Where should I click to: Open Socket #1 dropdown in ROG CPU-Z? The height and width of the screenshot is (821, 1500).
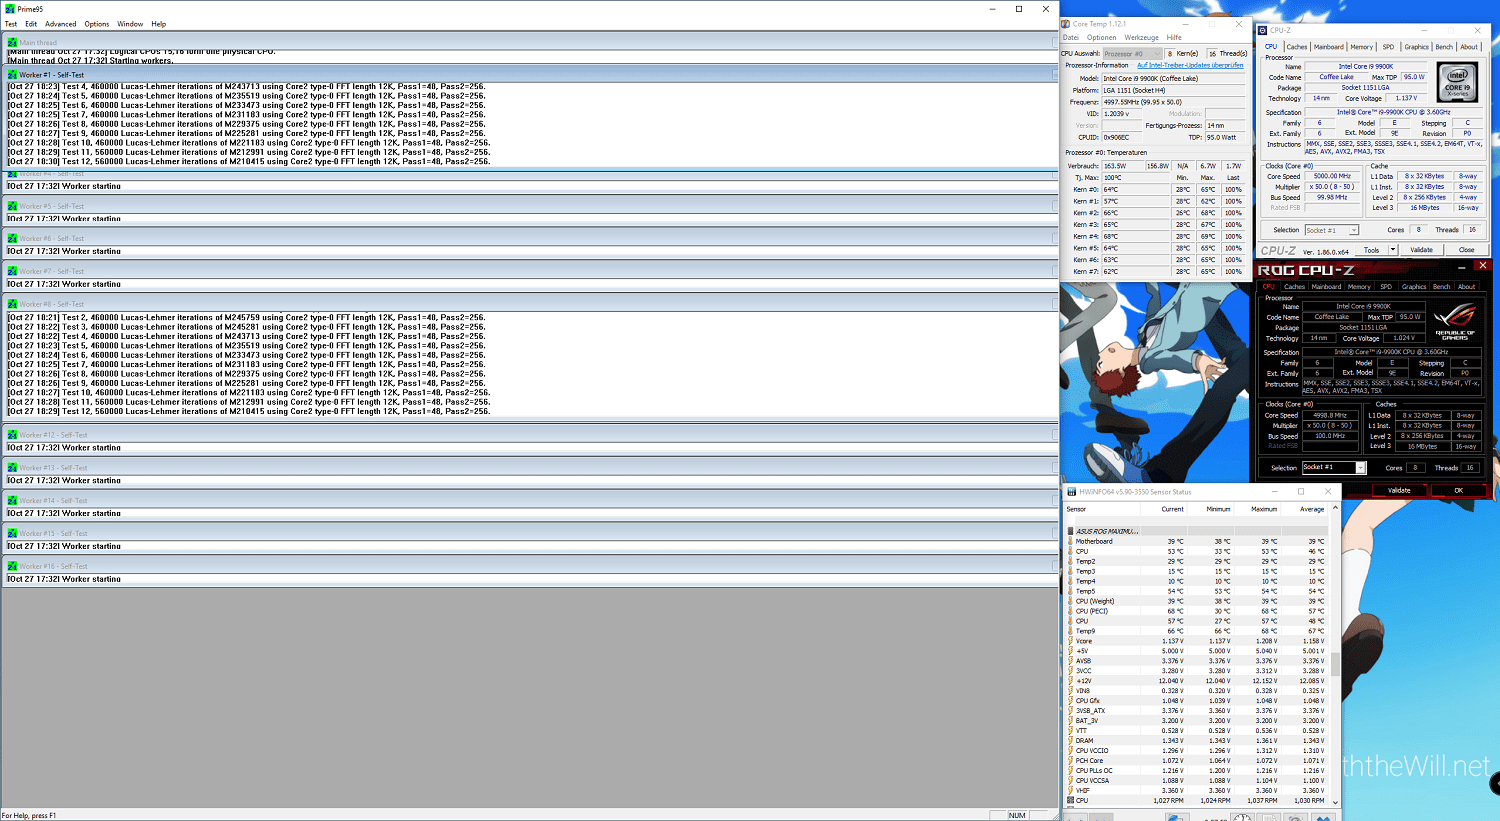point(1334,467)
